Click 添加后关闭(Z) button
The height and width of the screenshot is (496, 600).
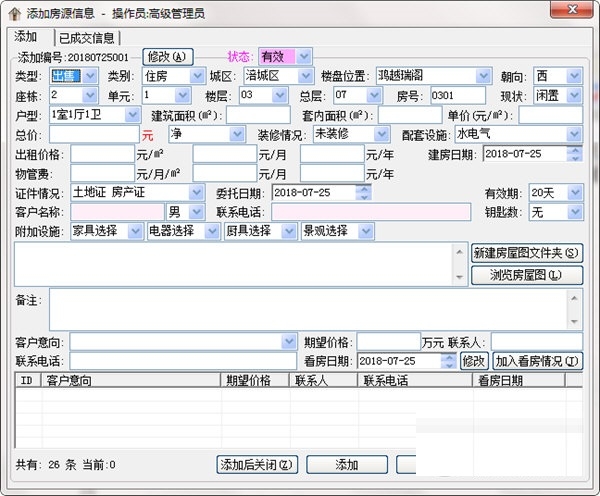(x=257, y=465)
